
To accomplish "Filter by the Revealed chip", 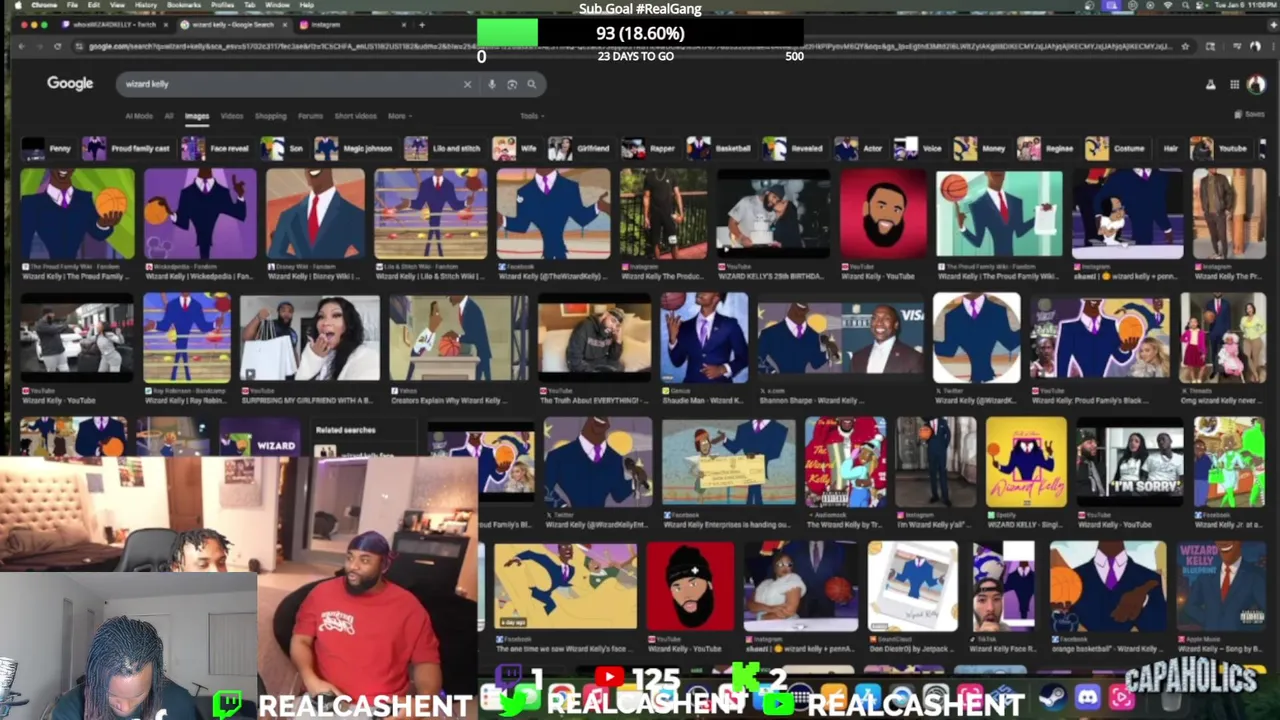I will coord(794,149).
